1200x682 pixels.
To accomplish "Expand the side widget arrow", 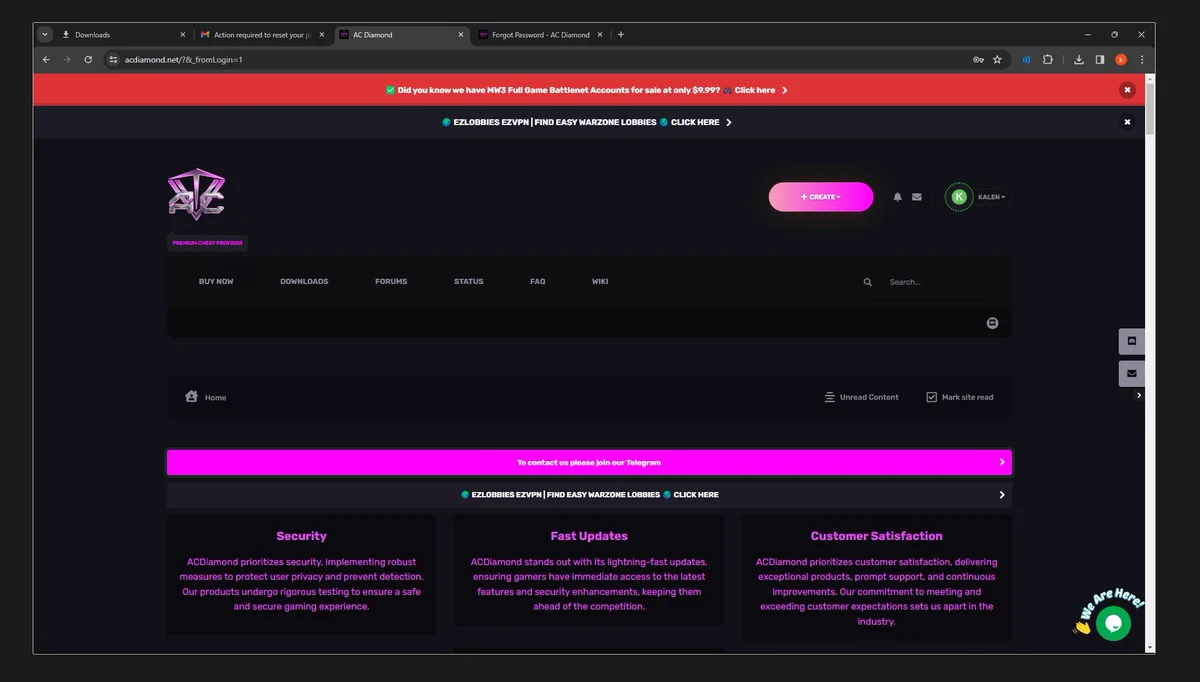I will coord(1138,396).
